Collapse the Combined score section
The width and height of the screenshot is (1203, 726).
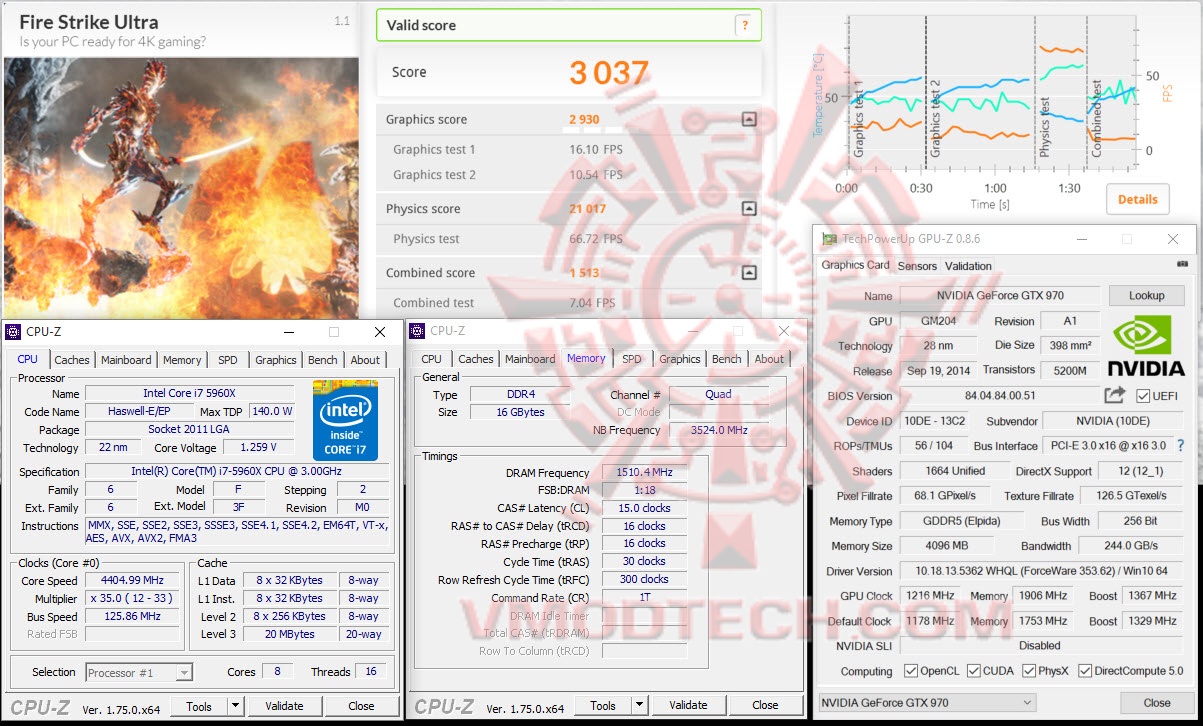748,273
